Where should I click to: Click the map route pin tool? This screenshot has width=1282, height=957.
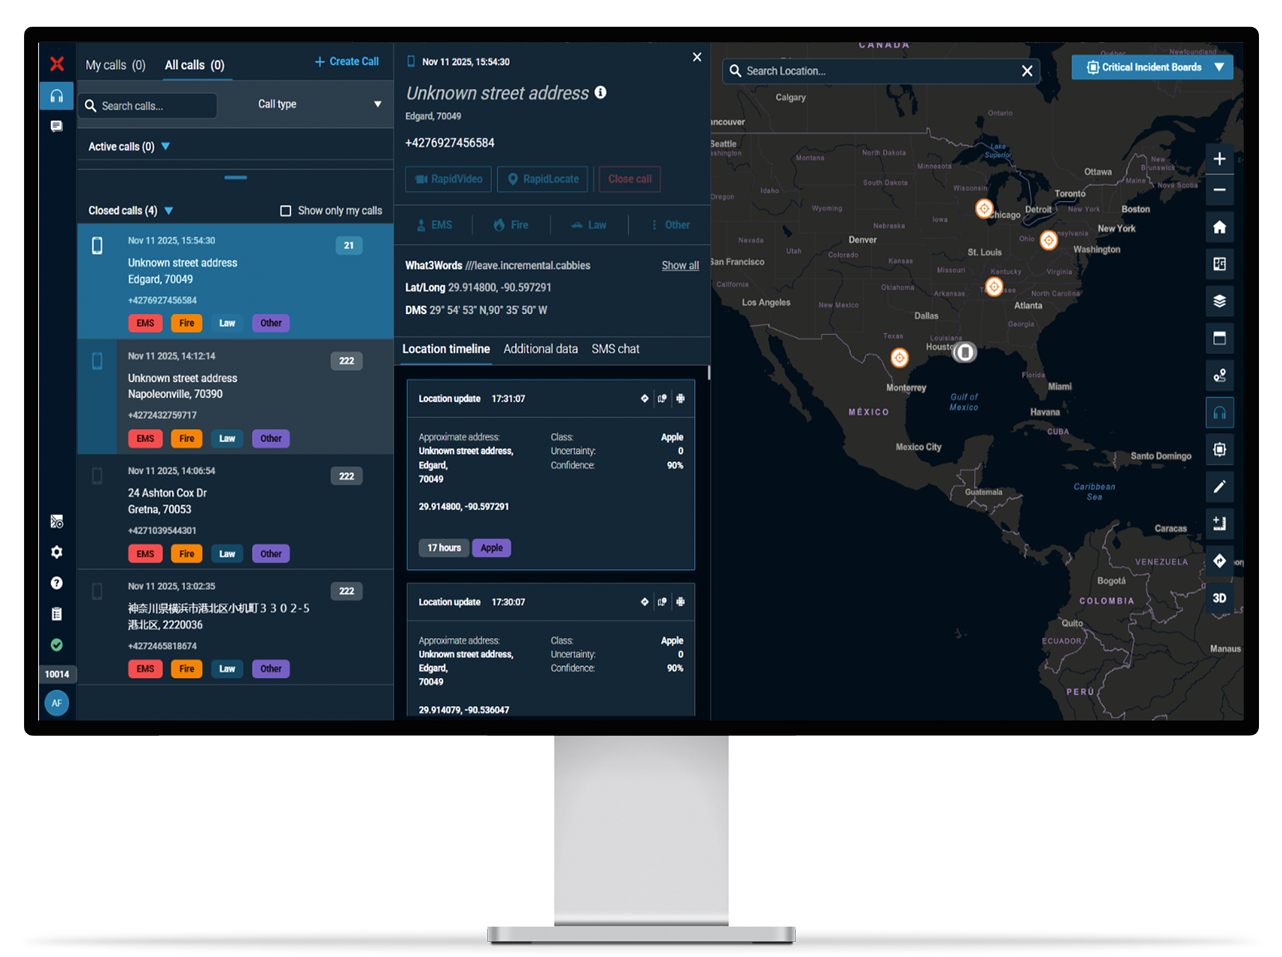click(x=1219, y=376)
